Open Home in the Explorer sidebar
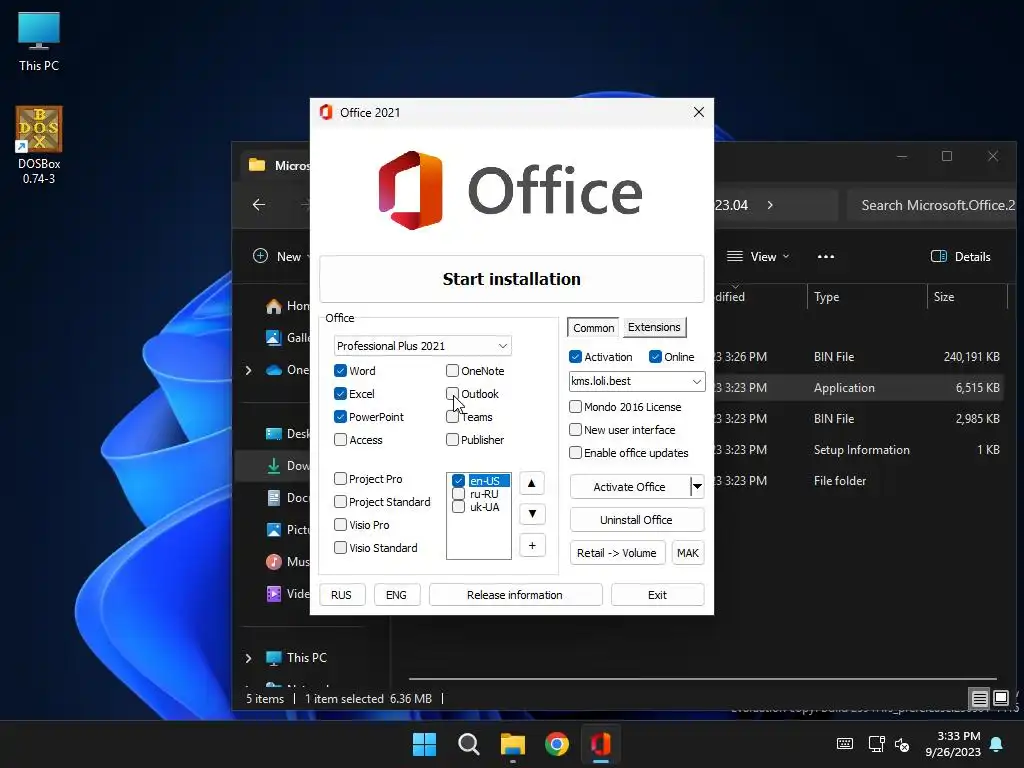 (x=288, y=306)
